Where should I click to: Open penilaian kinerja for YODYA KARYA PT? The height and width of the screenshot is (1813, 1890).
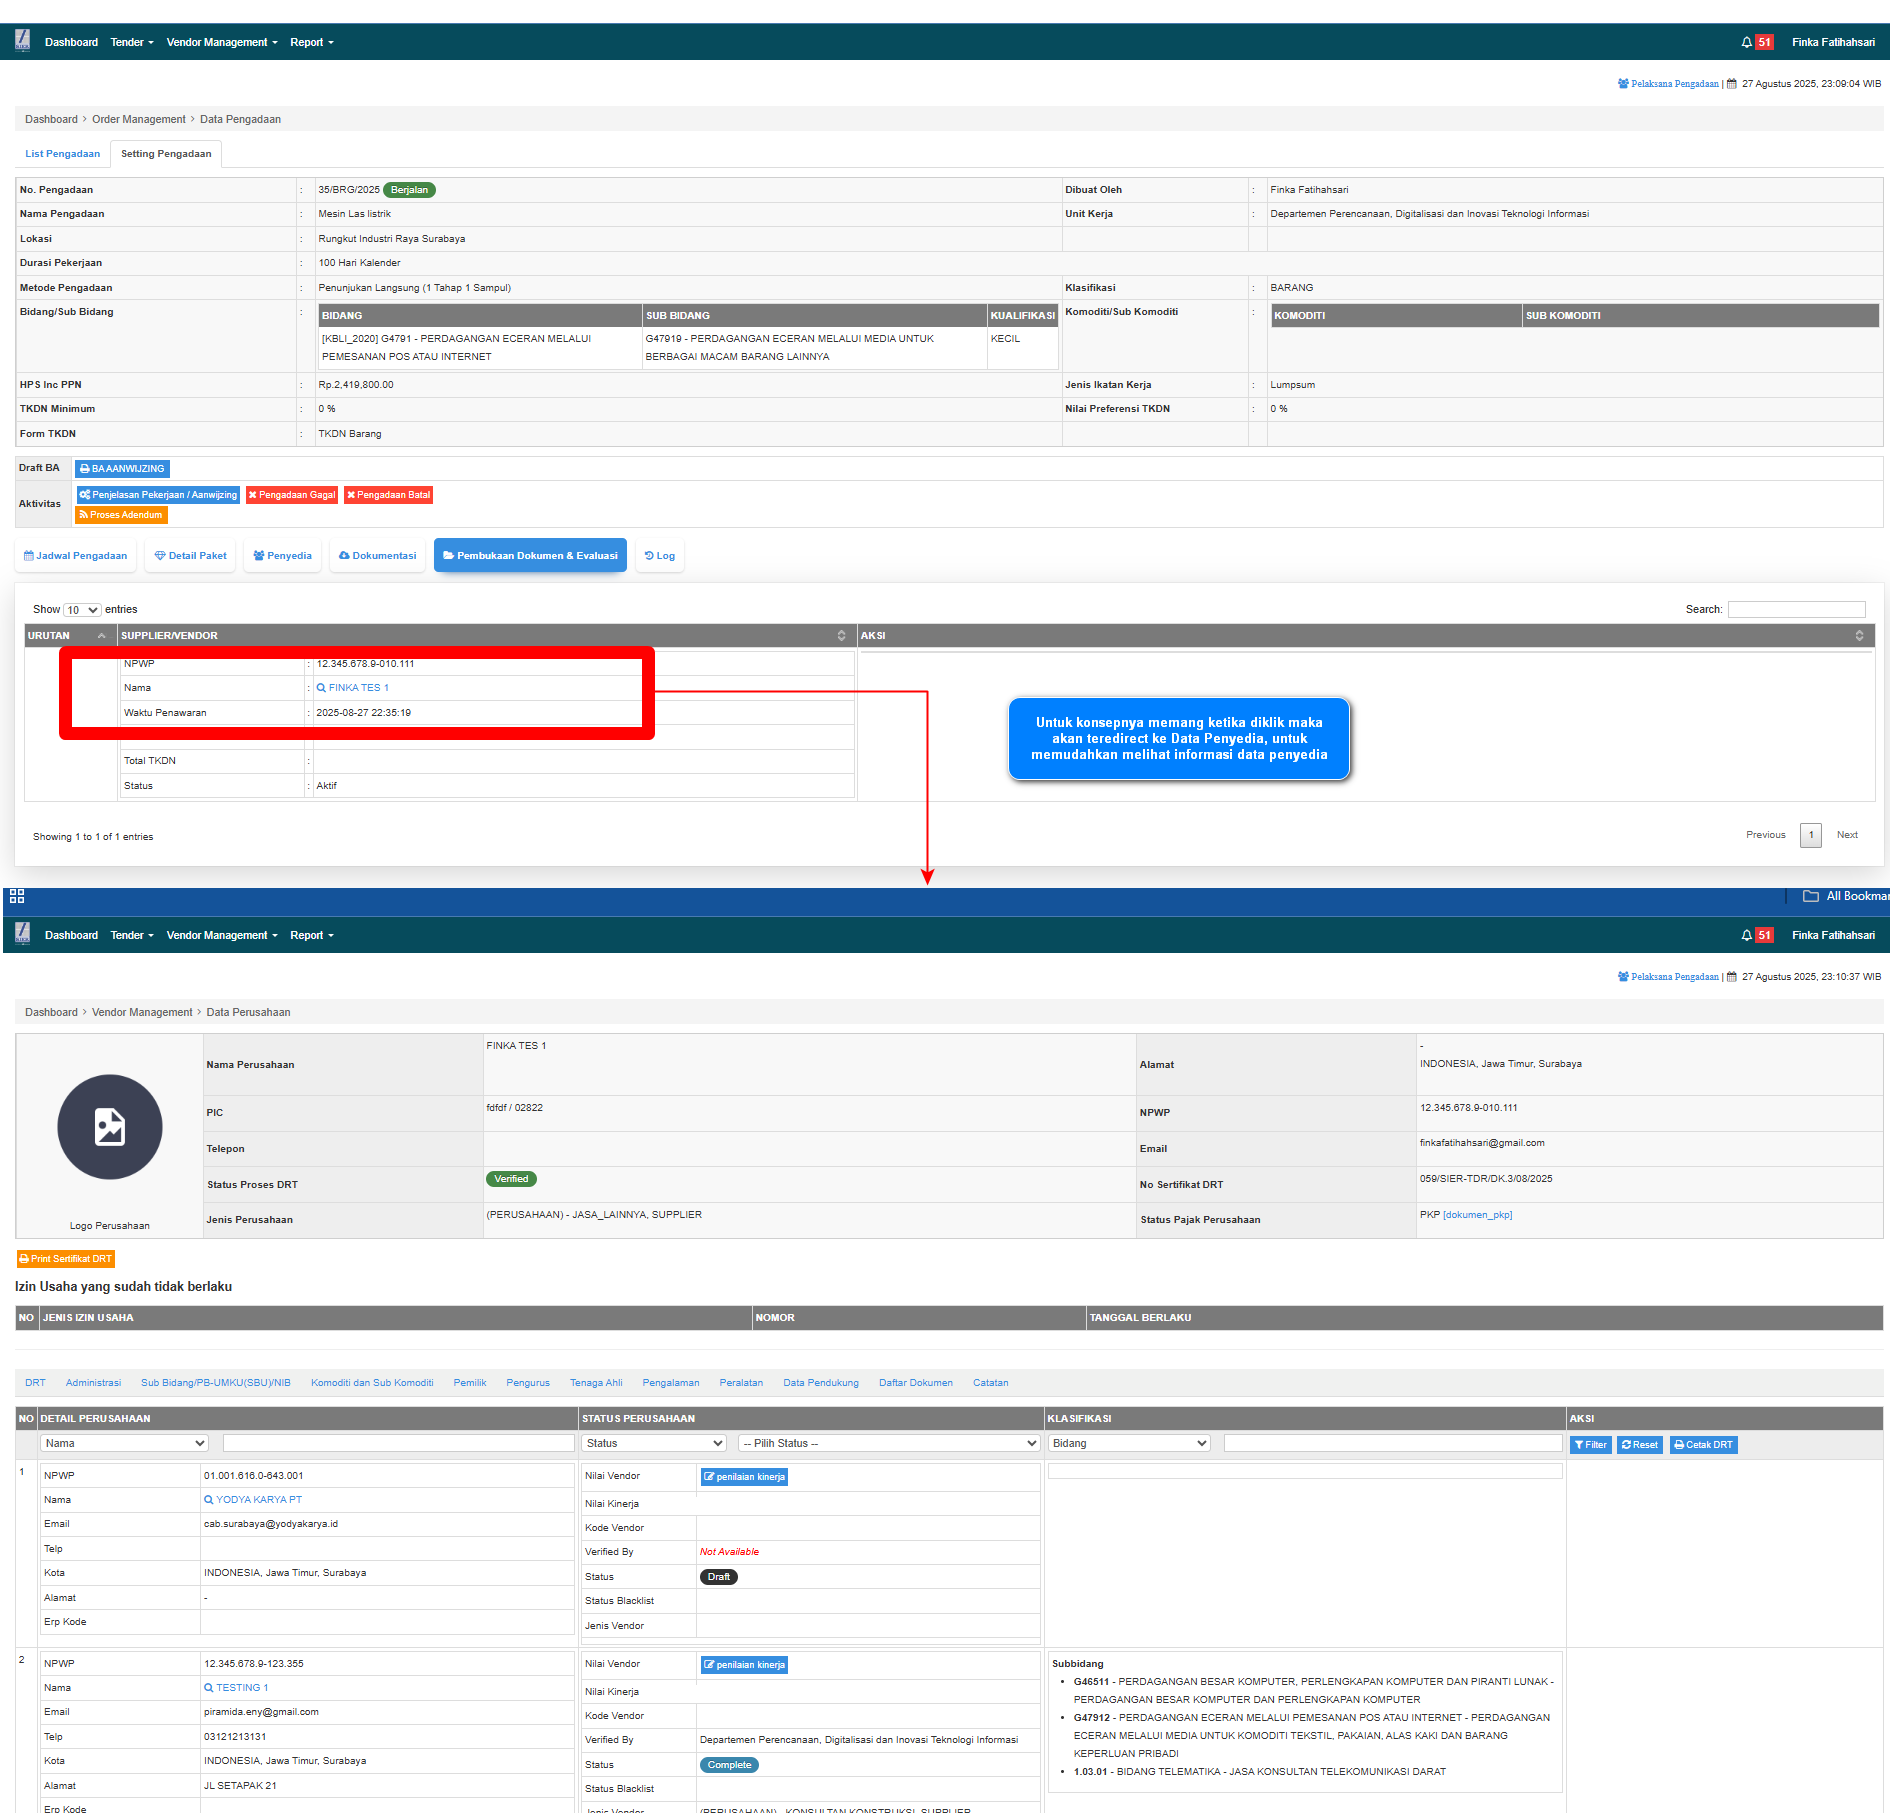point(744,1477)
